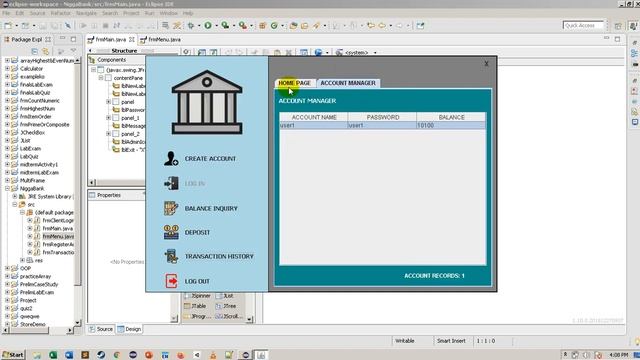Click the greyed LOG IN label
The height and width of the screenshot is (360, 640).
(x=195, y=184)
